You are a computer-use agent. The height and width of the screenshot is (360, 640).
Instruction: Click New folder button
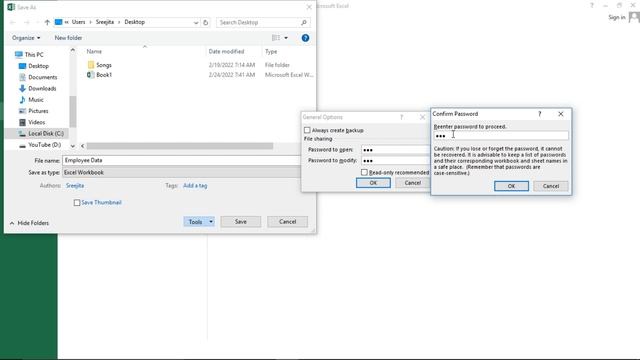pos(68,38)
